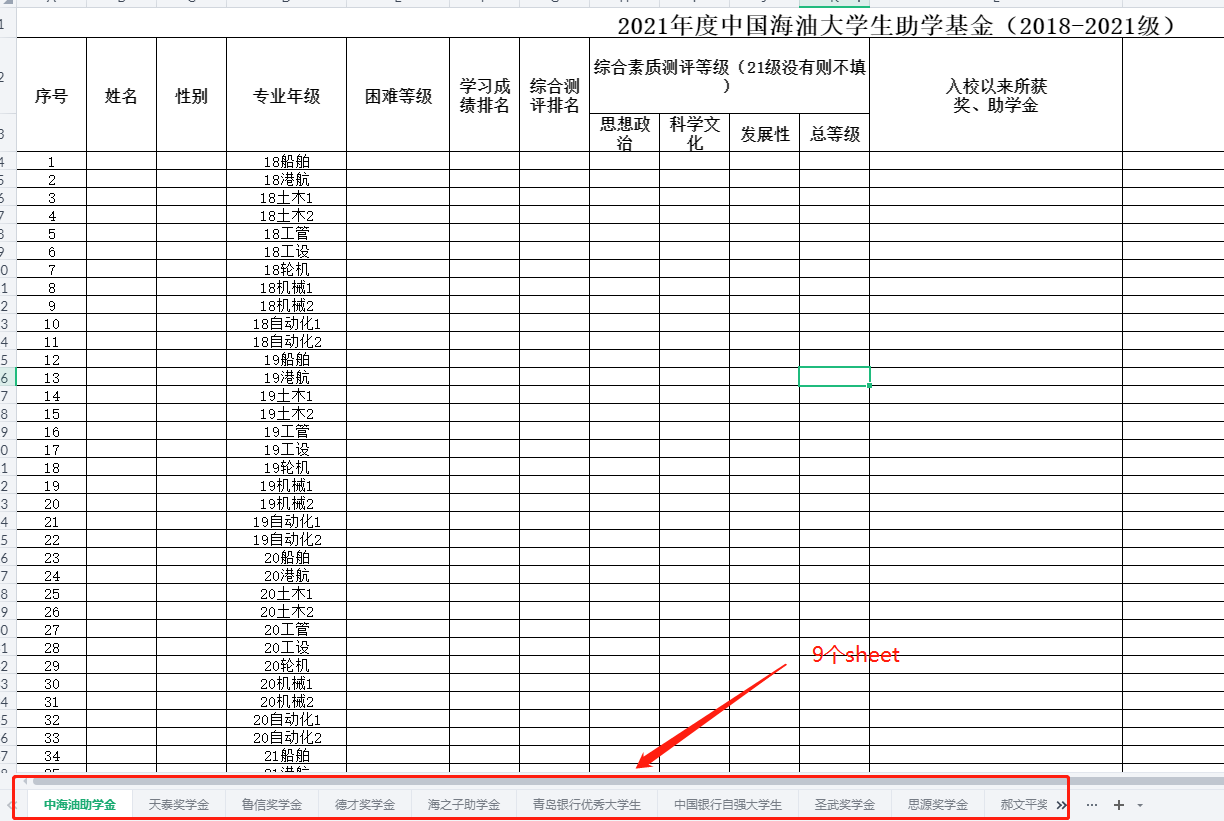Open dropdown arrow beside the add-sheet plus
The height and width of the screenshot is (821, 1224).
click(x=1140, y=805)
